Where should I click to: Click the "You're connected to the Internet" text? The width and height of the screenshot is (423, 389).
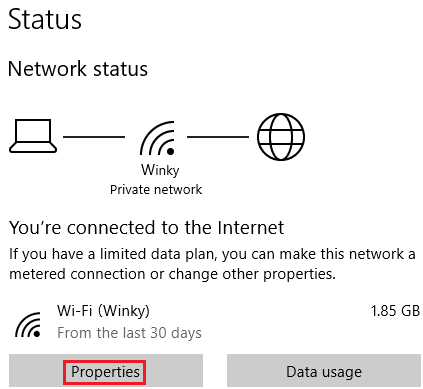click(147, 228)
